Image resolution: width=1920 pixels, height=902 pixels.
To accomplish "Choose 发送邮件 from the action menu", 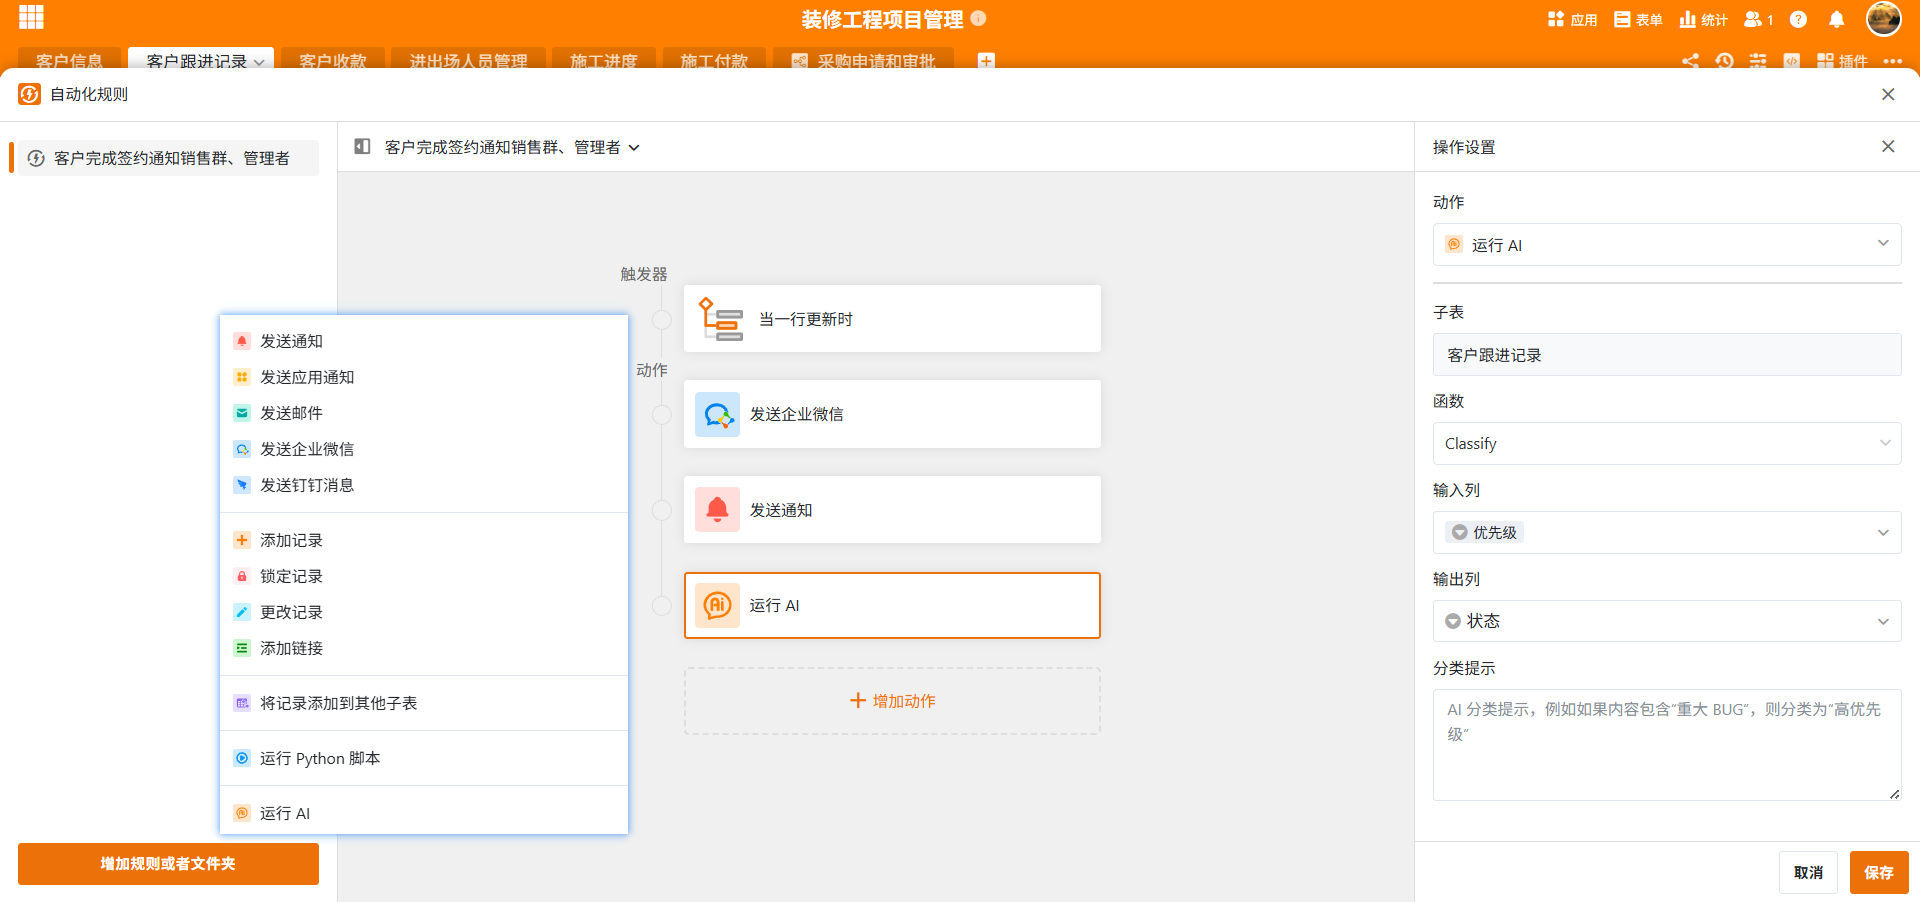I will click(x=291, y=413).
